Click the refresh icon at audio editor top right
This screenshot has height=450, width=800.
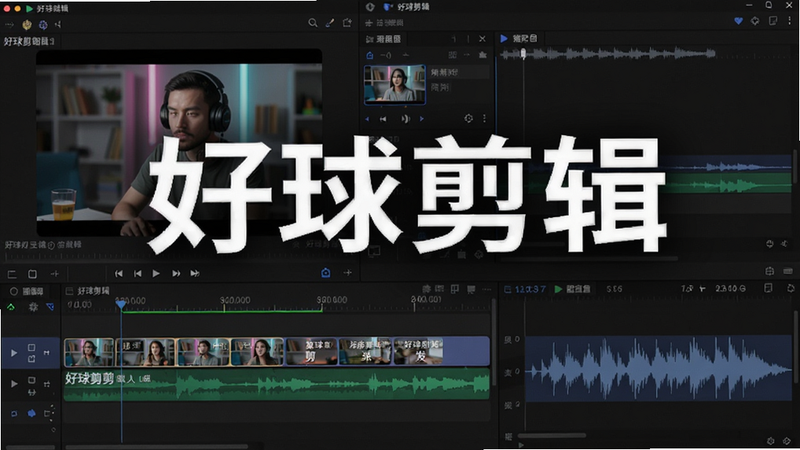point(791,288)
